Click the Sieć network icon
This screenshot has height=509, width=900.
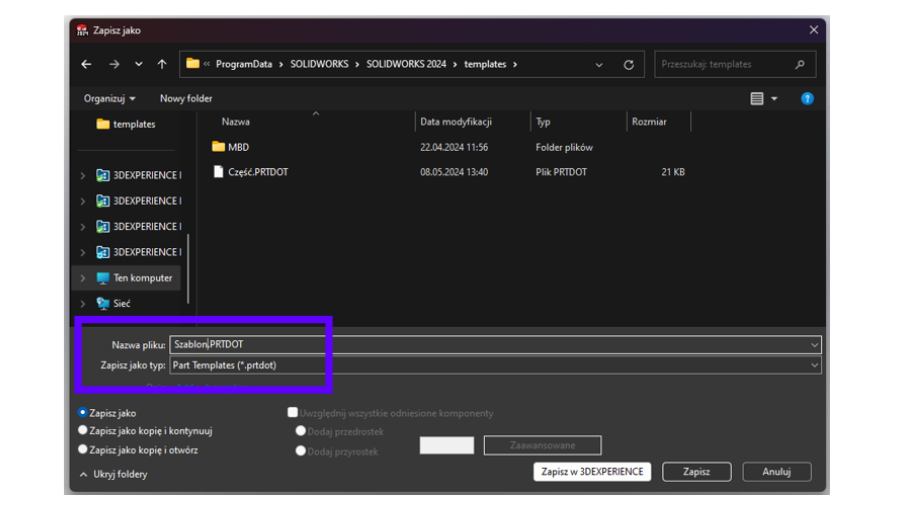coord(103,304)
